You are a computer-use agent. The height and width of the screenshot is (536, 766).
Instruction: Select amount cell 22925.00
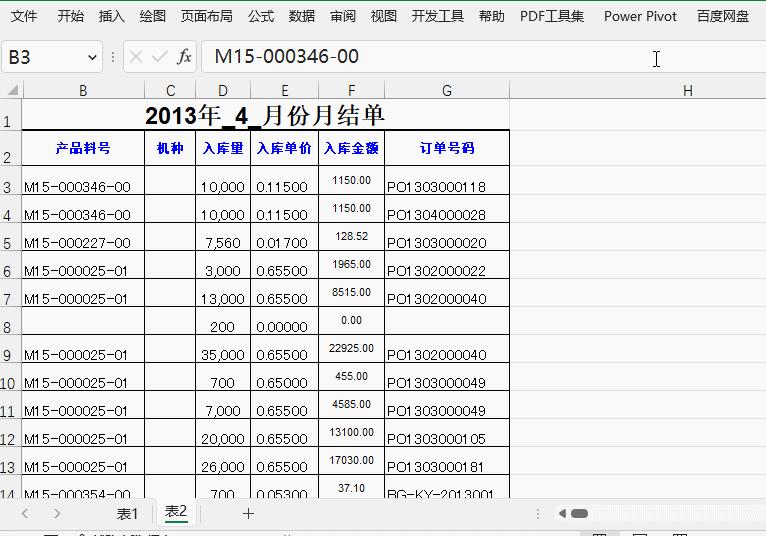coord(351,349)
